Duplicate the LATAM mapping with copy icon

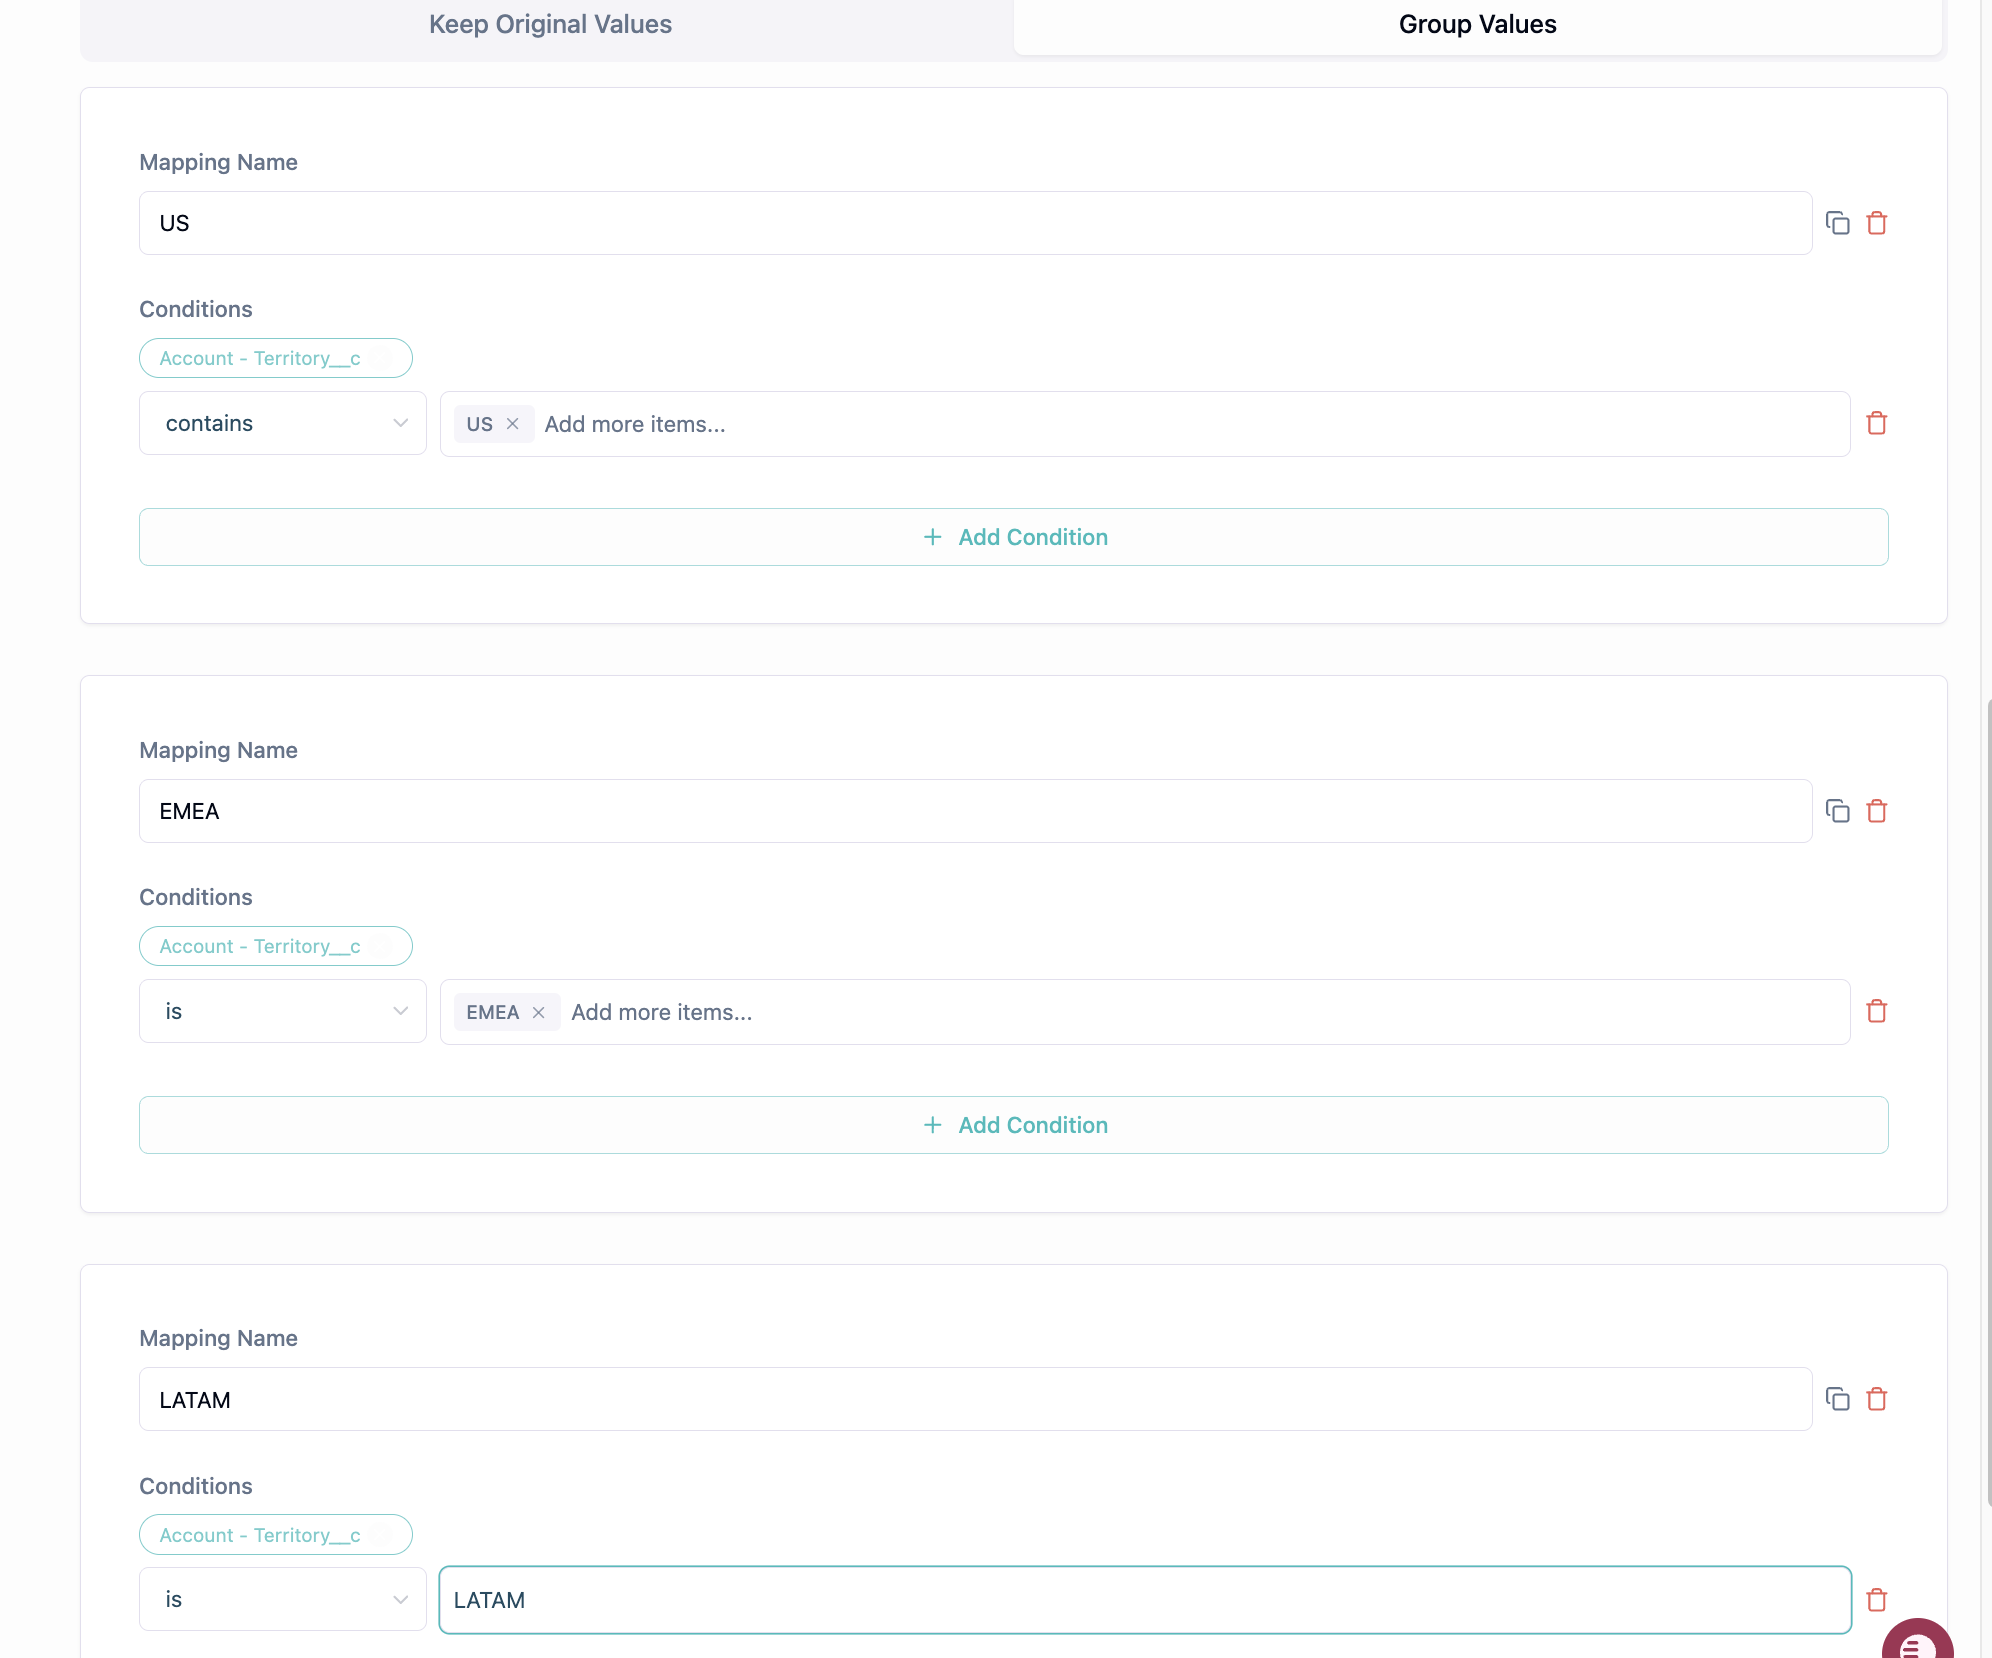pos(1837,1399)
